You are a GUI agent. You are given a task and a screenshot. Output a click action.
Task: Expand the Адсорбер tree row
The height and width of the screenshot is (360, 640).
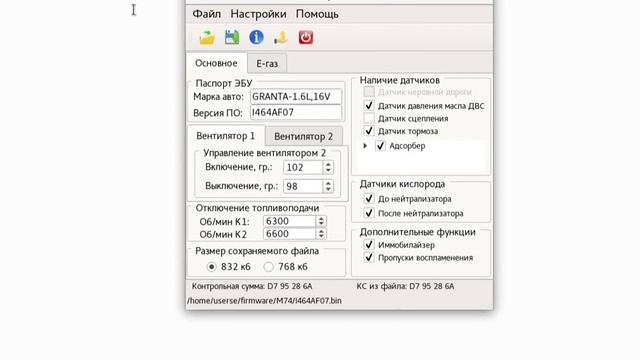tap(365, 146)
